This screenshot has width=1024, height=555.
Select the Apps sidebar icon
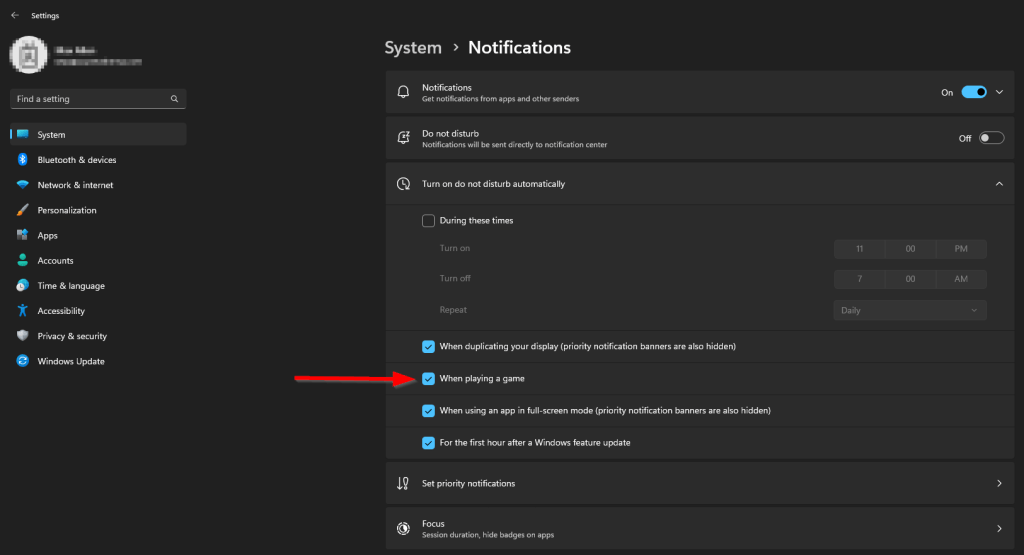point(22,236)
